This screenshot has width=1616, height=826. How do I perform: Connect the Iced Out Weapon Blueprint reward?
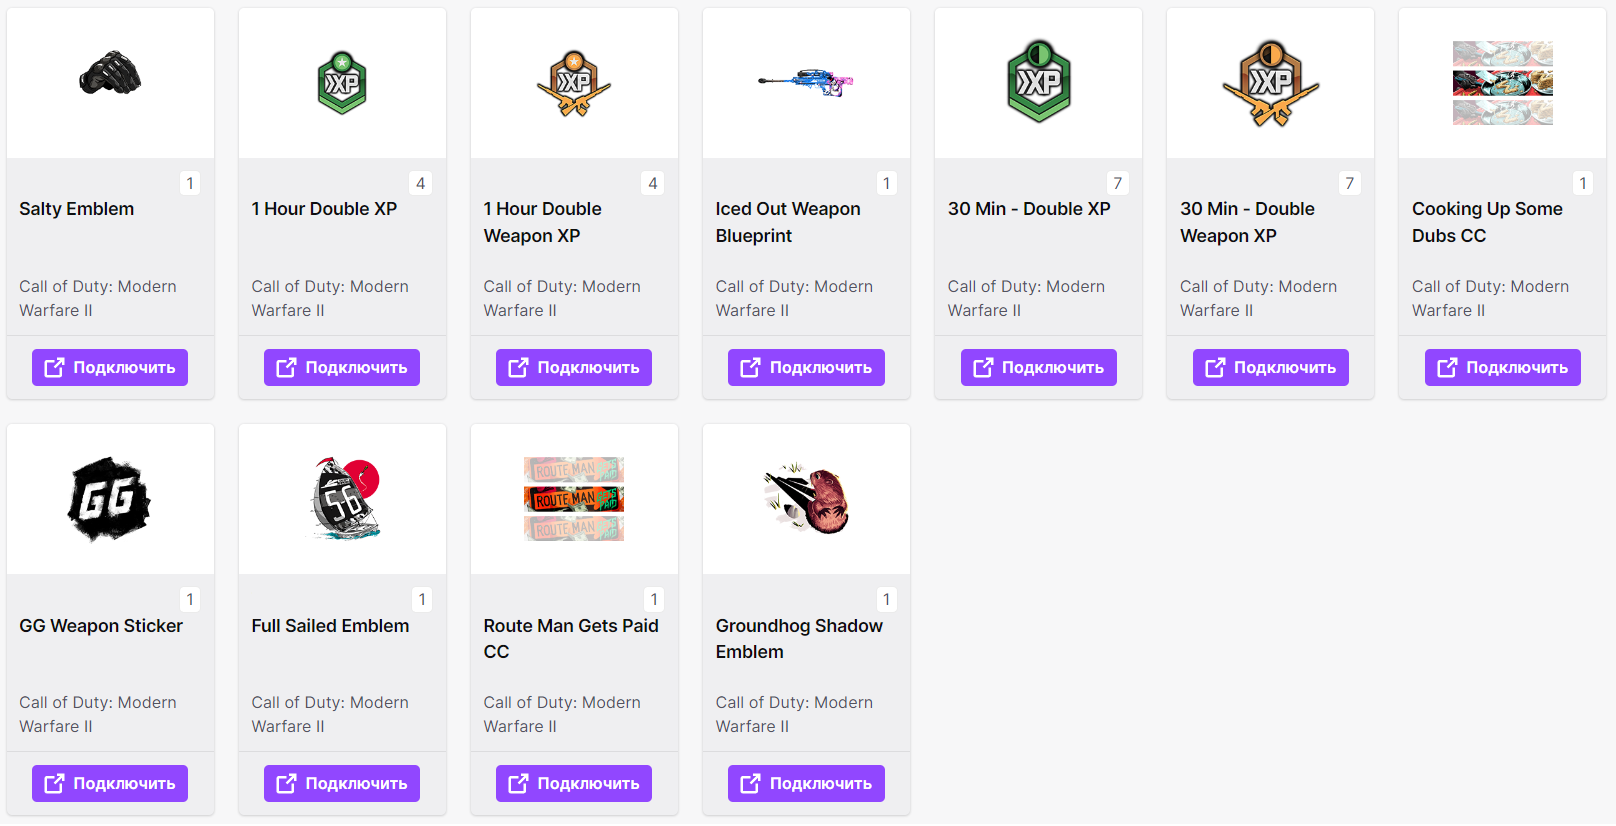tap(806, 367)
